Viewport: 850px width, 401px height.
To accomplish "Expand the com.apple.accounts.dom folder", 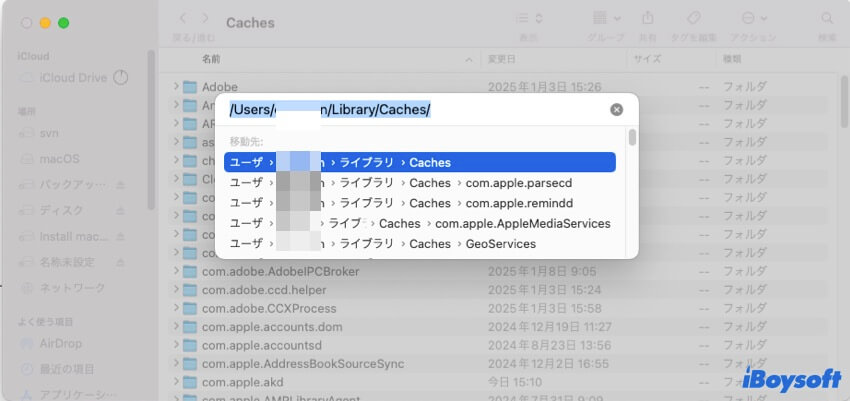I will point(176,326).
